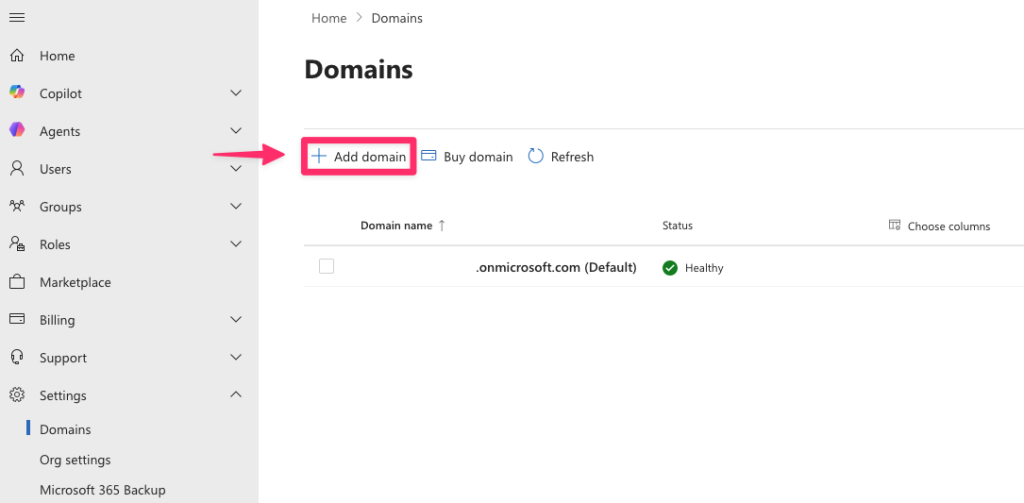Expand the Copilot menu chevron
The width and height of the screenshot is (1024, 503).
[x=236, y=93]
